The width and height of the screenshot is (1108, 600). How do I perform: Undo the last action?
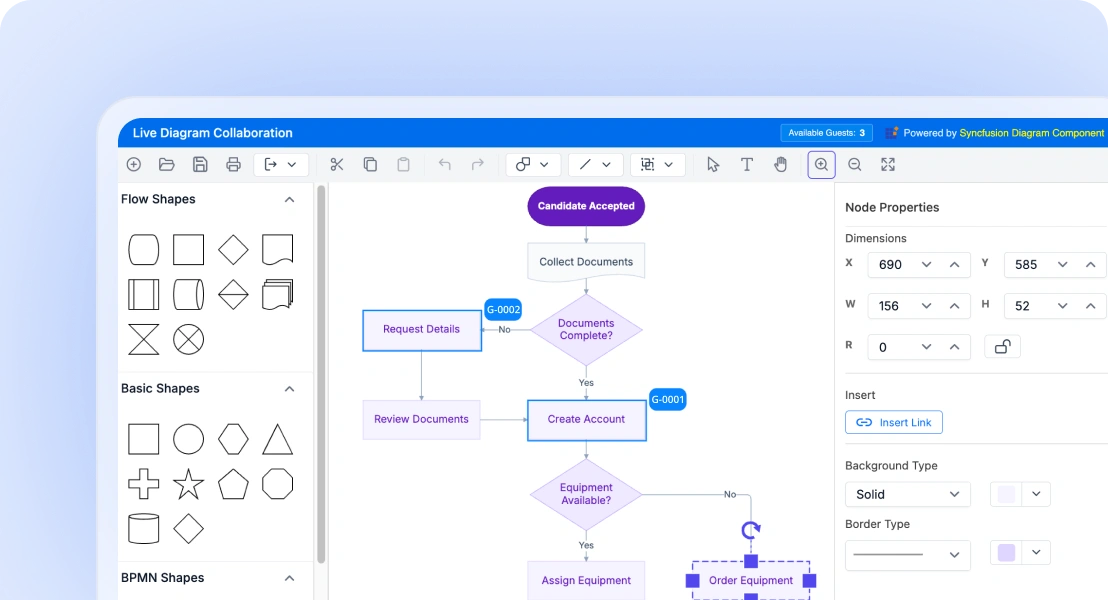tap(444, 165)
